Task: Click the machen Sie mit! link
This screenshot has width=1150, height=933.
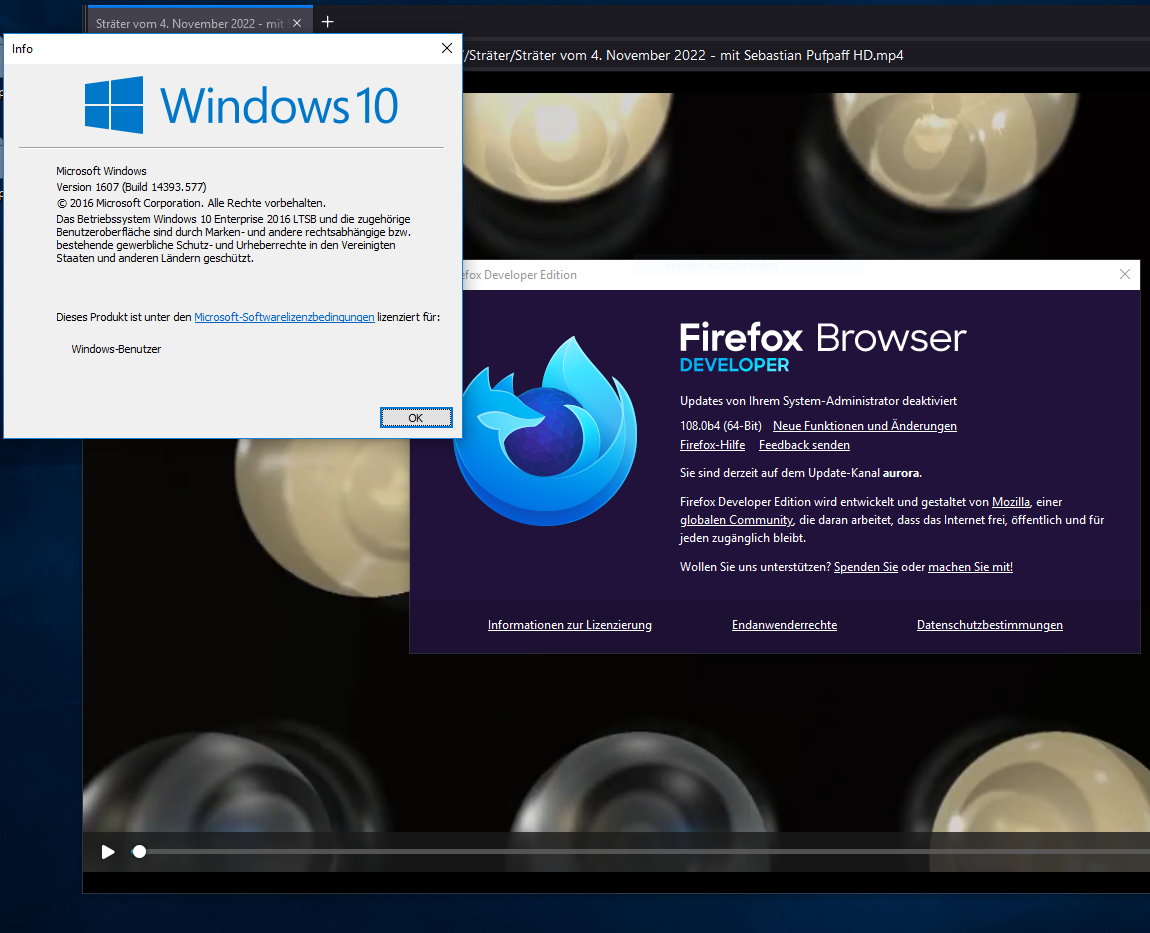Action: (970, 567)
